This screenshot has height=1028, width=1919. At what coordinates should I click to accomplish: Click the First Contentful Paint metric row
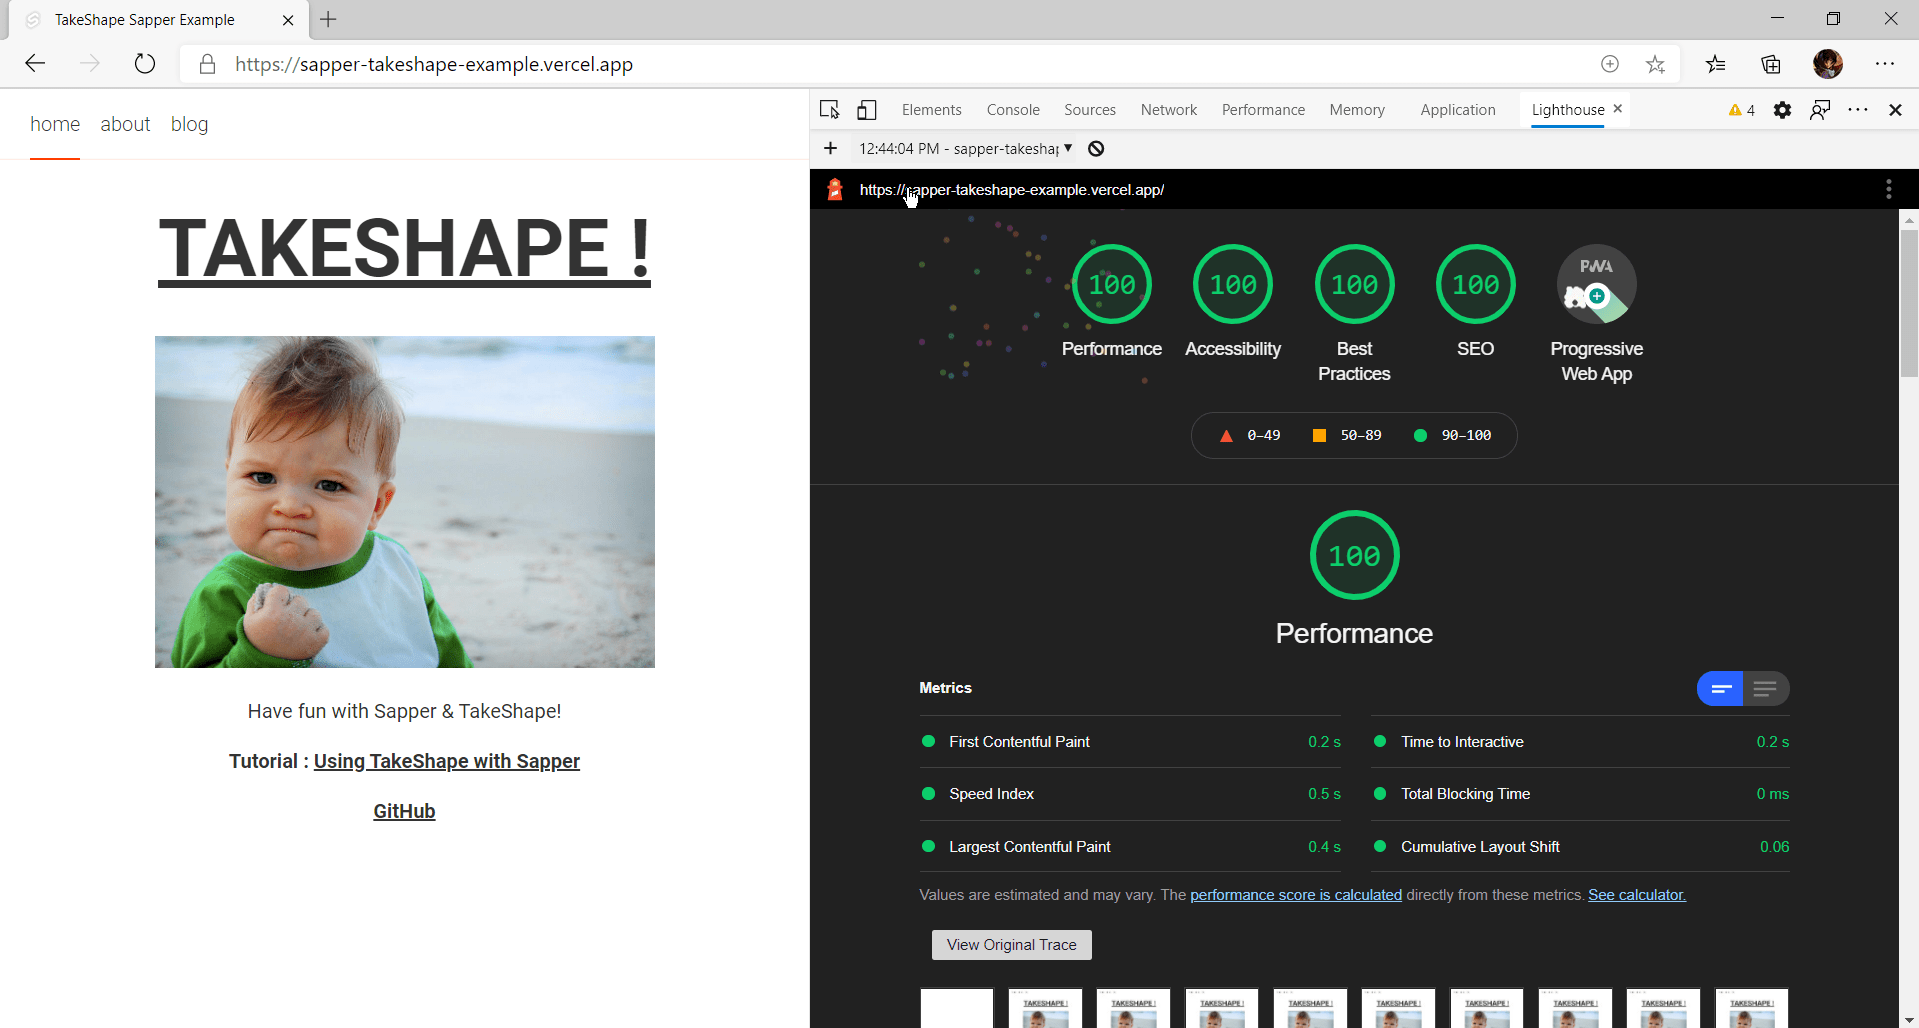click(x=1130, y=742)
